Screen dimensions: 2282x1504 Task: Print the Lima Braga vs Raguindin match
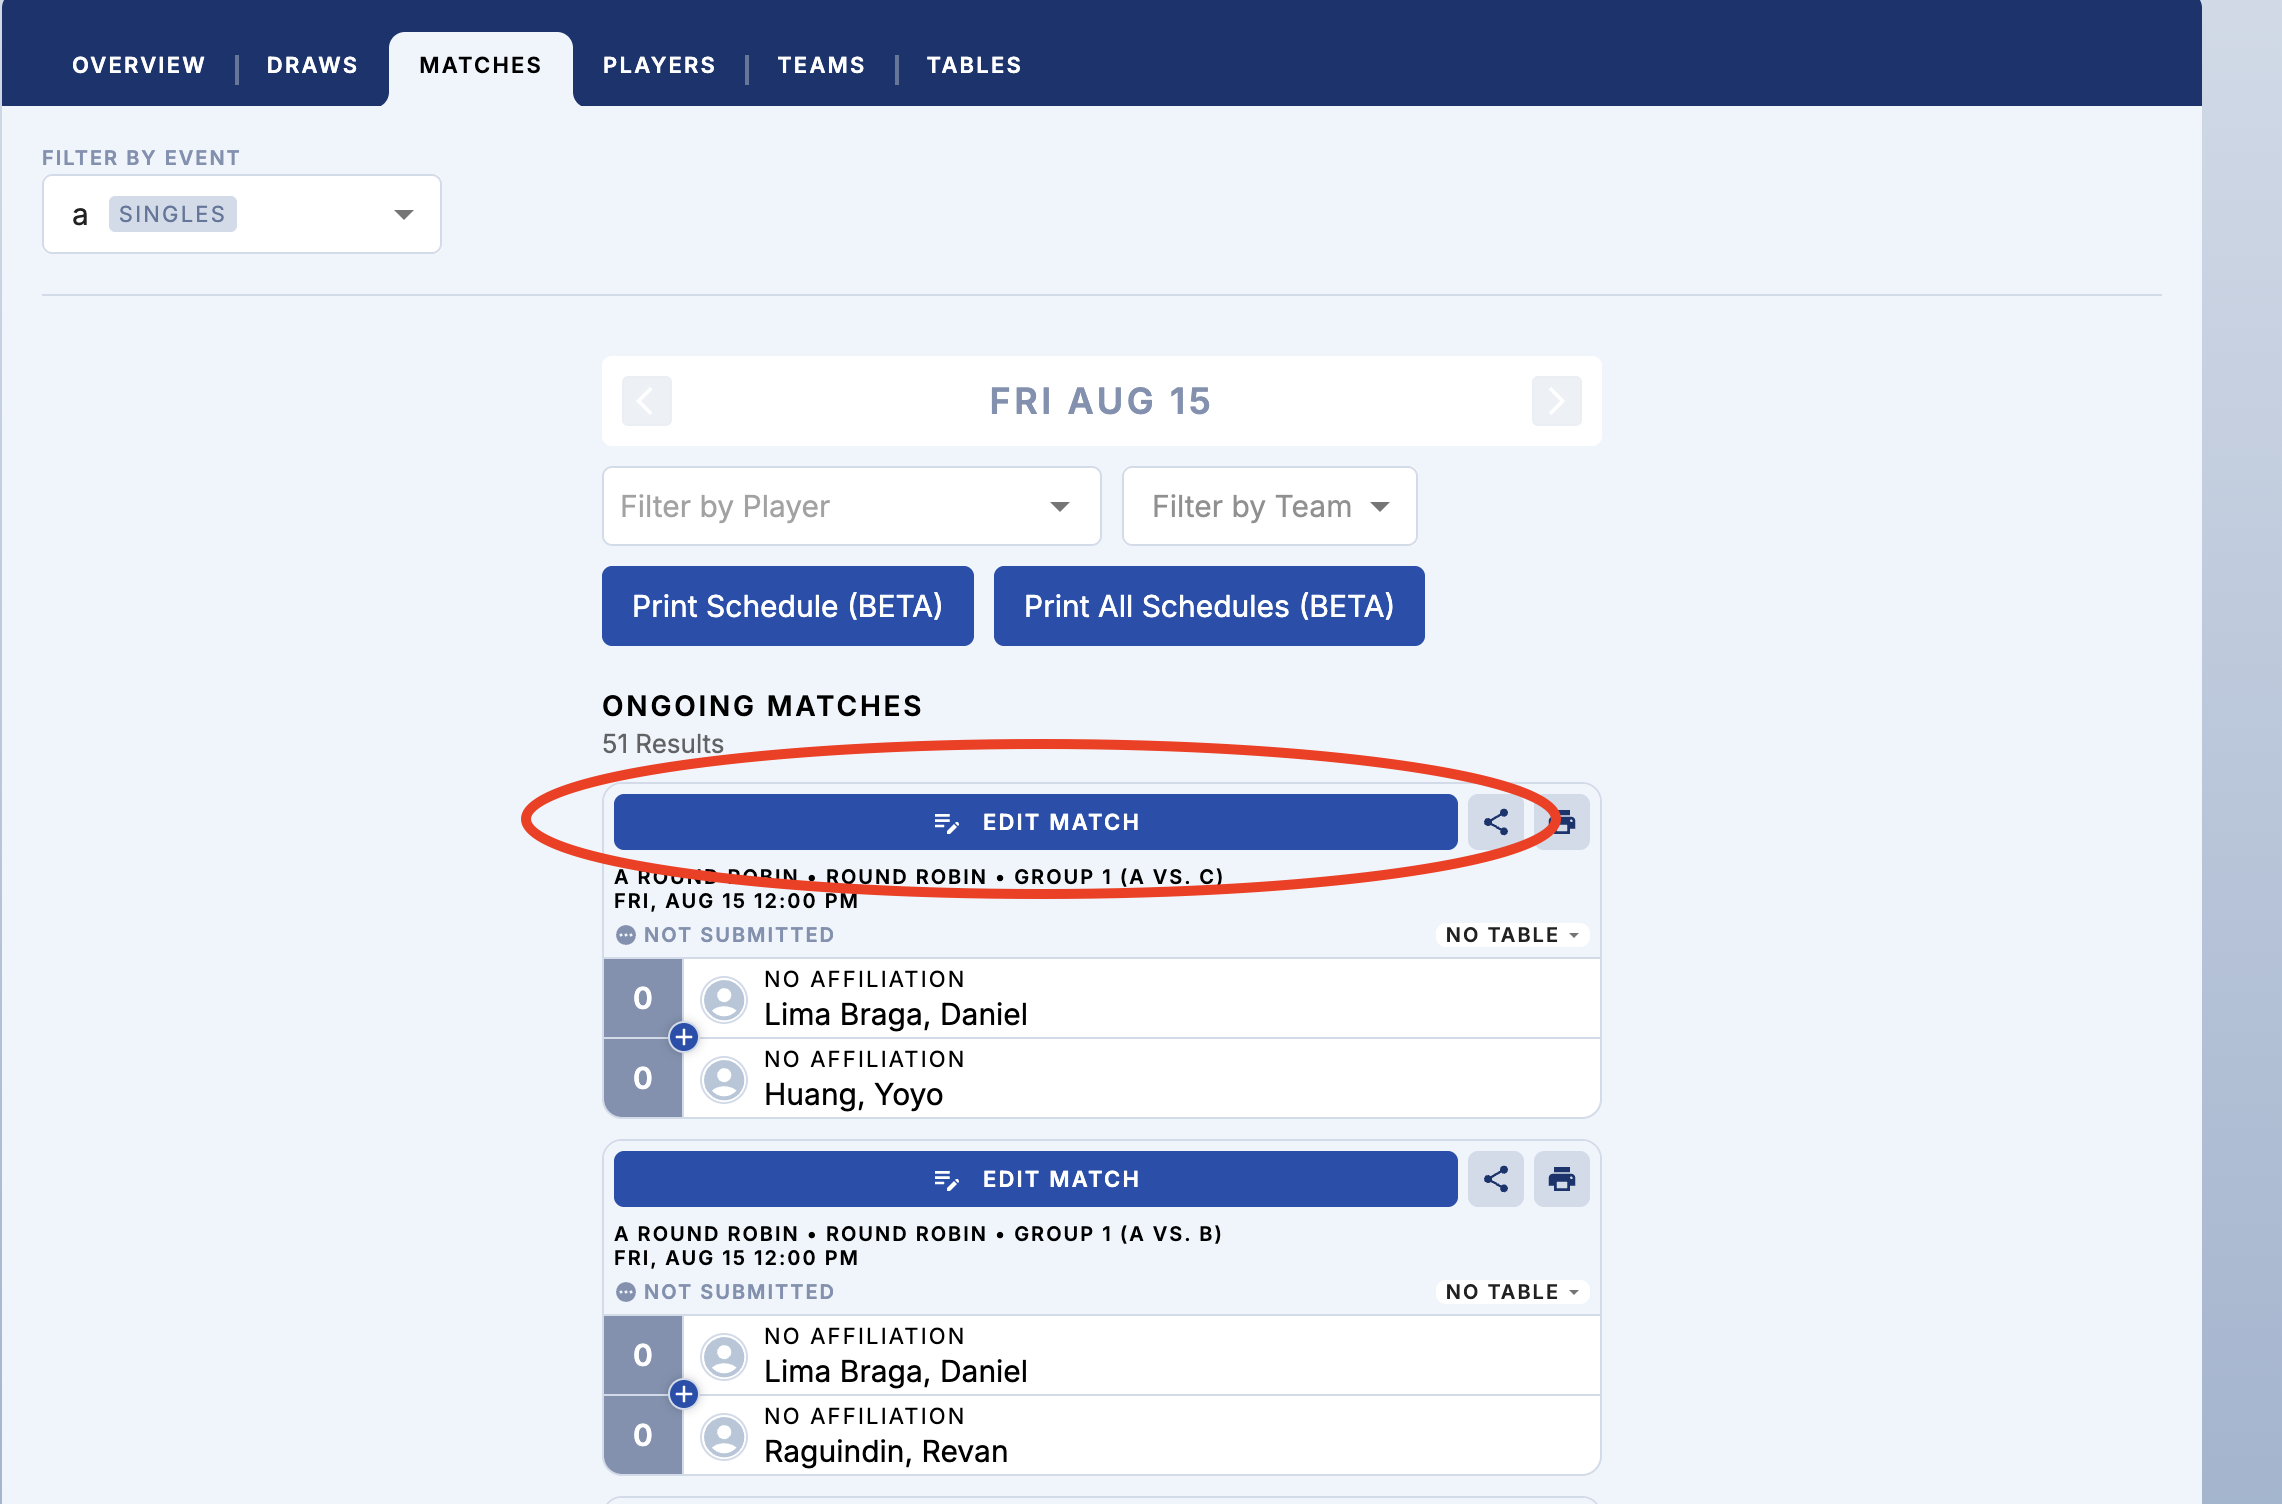pyautogui.click(x=1561, y=1179)
